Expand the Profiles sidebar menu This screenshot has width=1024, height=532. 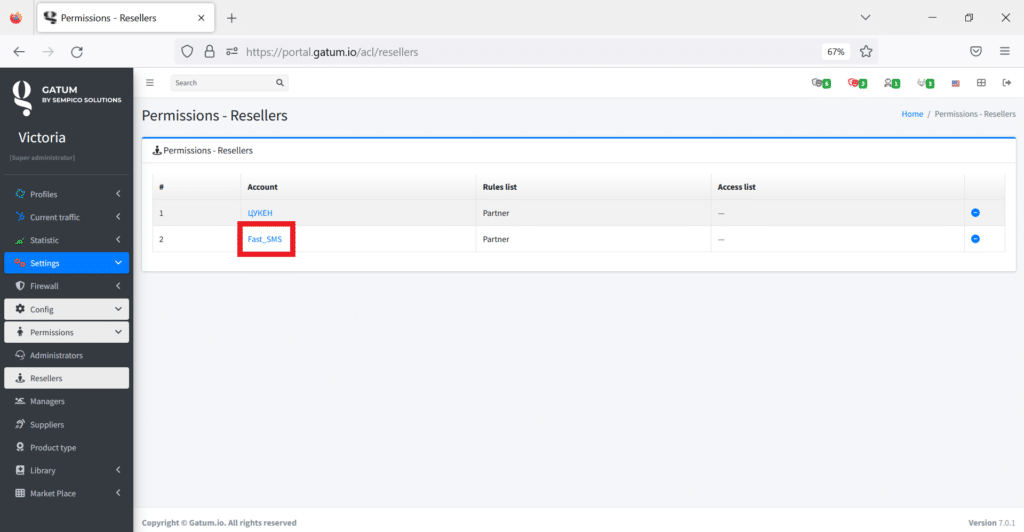coord(66,194)
